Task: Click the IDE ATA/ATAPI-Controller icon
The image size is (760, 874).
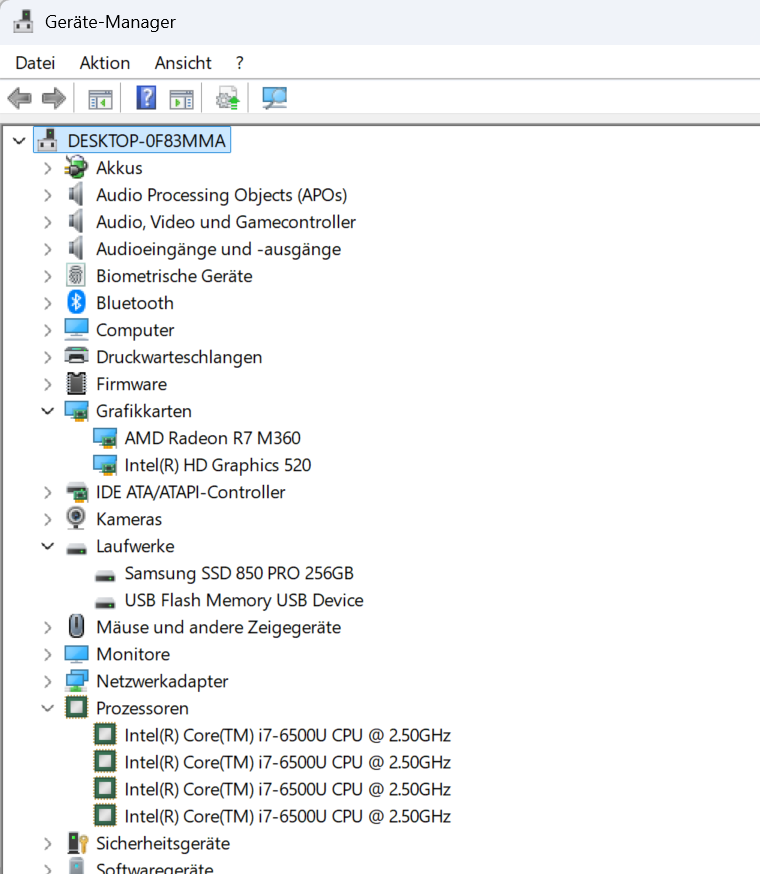Action: 77,492
